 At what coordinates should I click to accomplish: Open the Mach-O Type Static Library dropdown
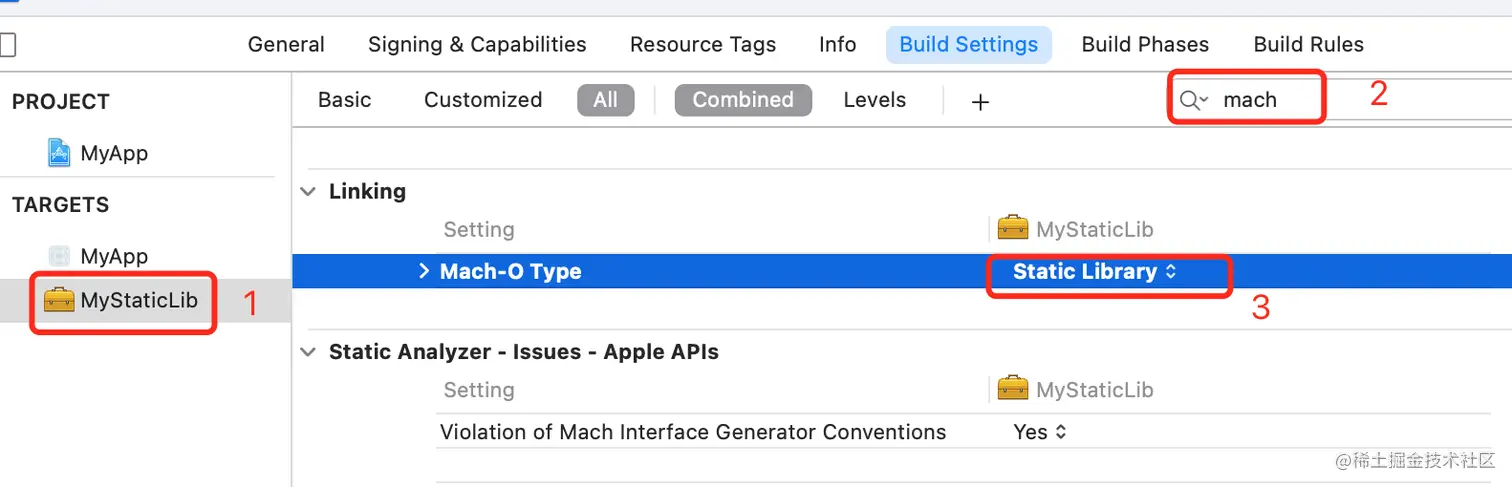click(x=1094, y=271)
